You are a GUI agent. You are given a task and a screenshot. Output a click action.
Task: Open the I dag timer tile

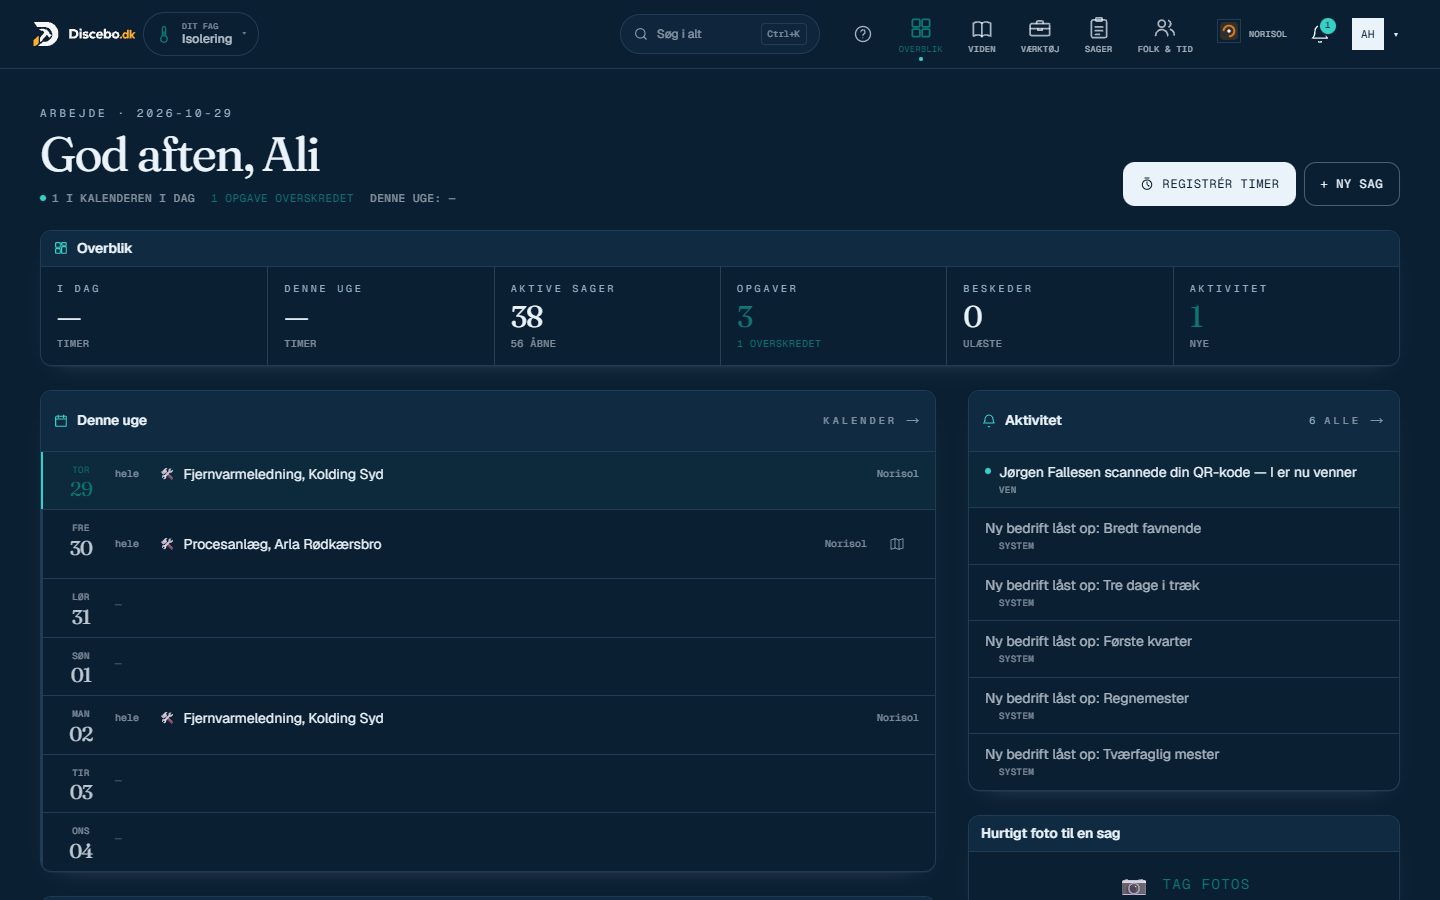(154, 316)
